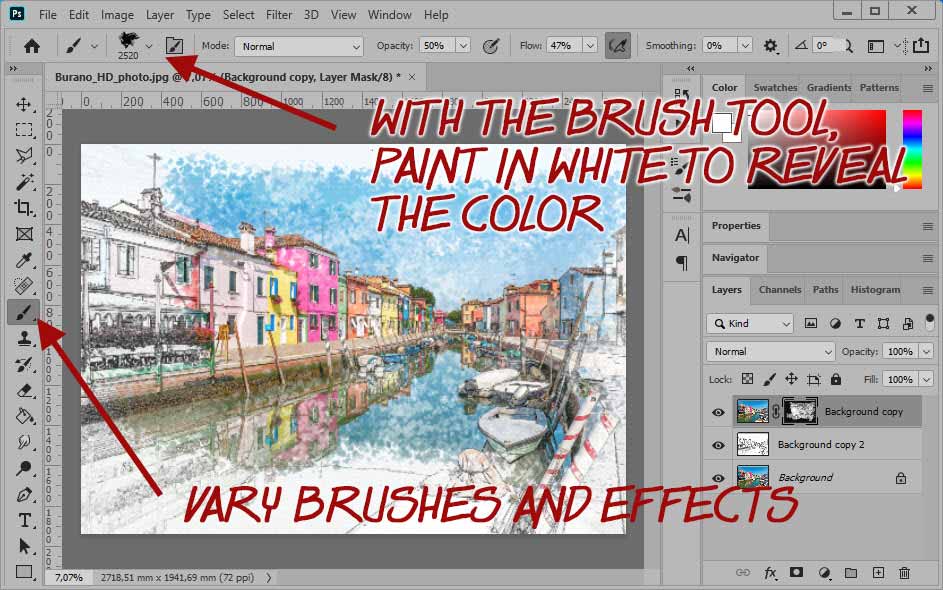Switch to the Paths tab
This screenshot has width=943, height=590.
[x=825, y=290]
